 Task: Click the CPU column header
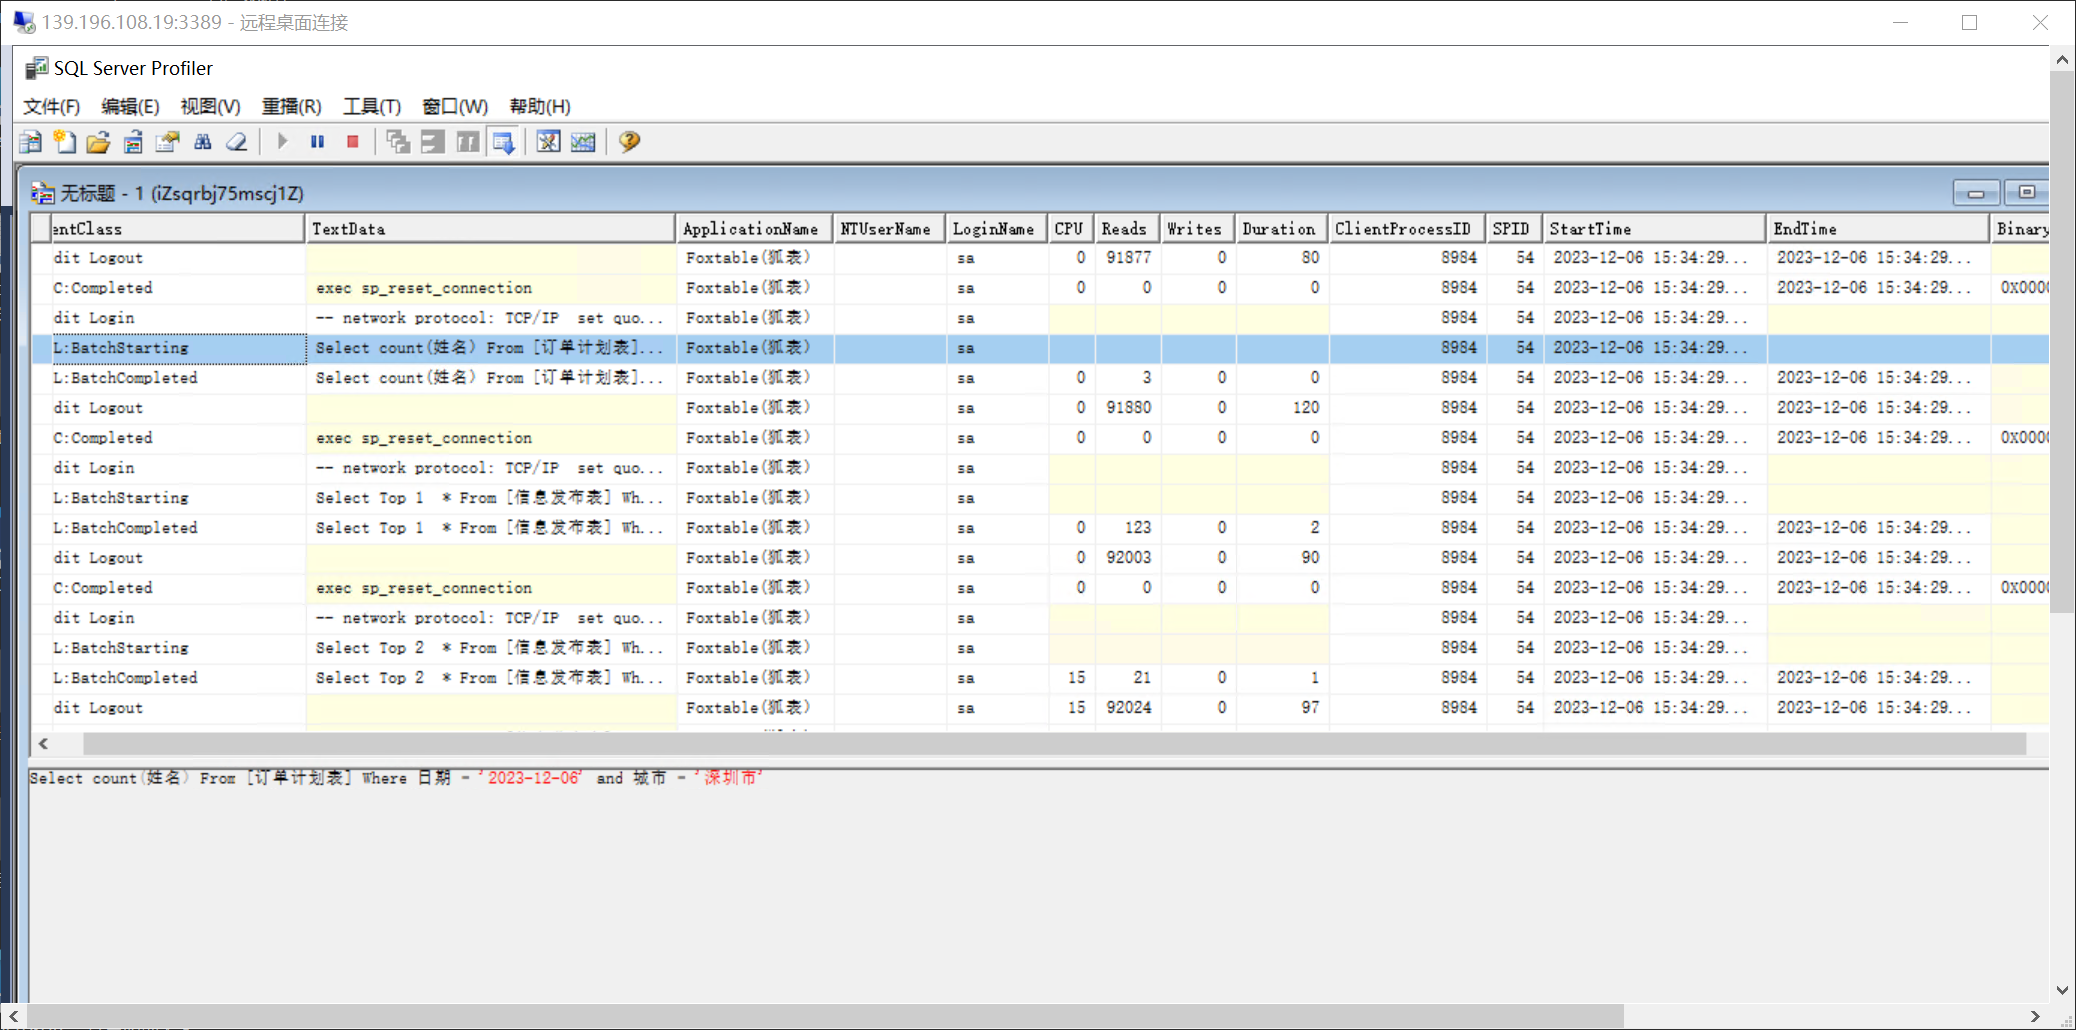1071,229
